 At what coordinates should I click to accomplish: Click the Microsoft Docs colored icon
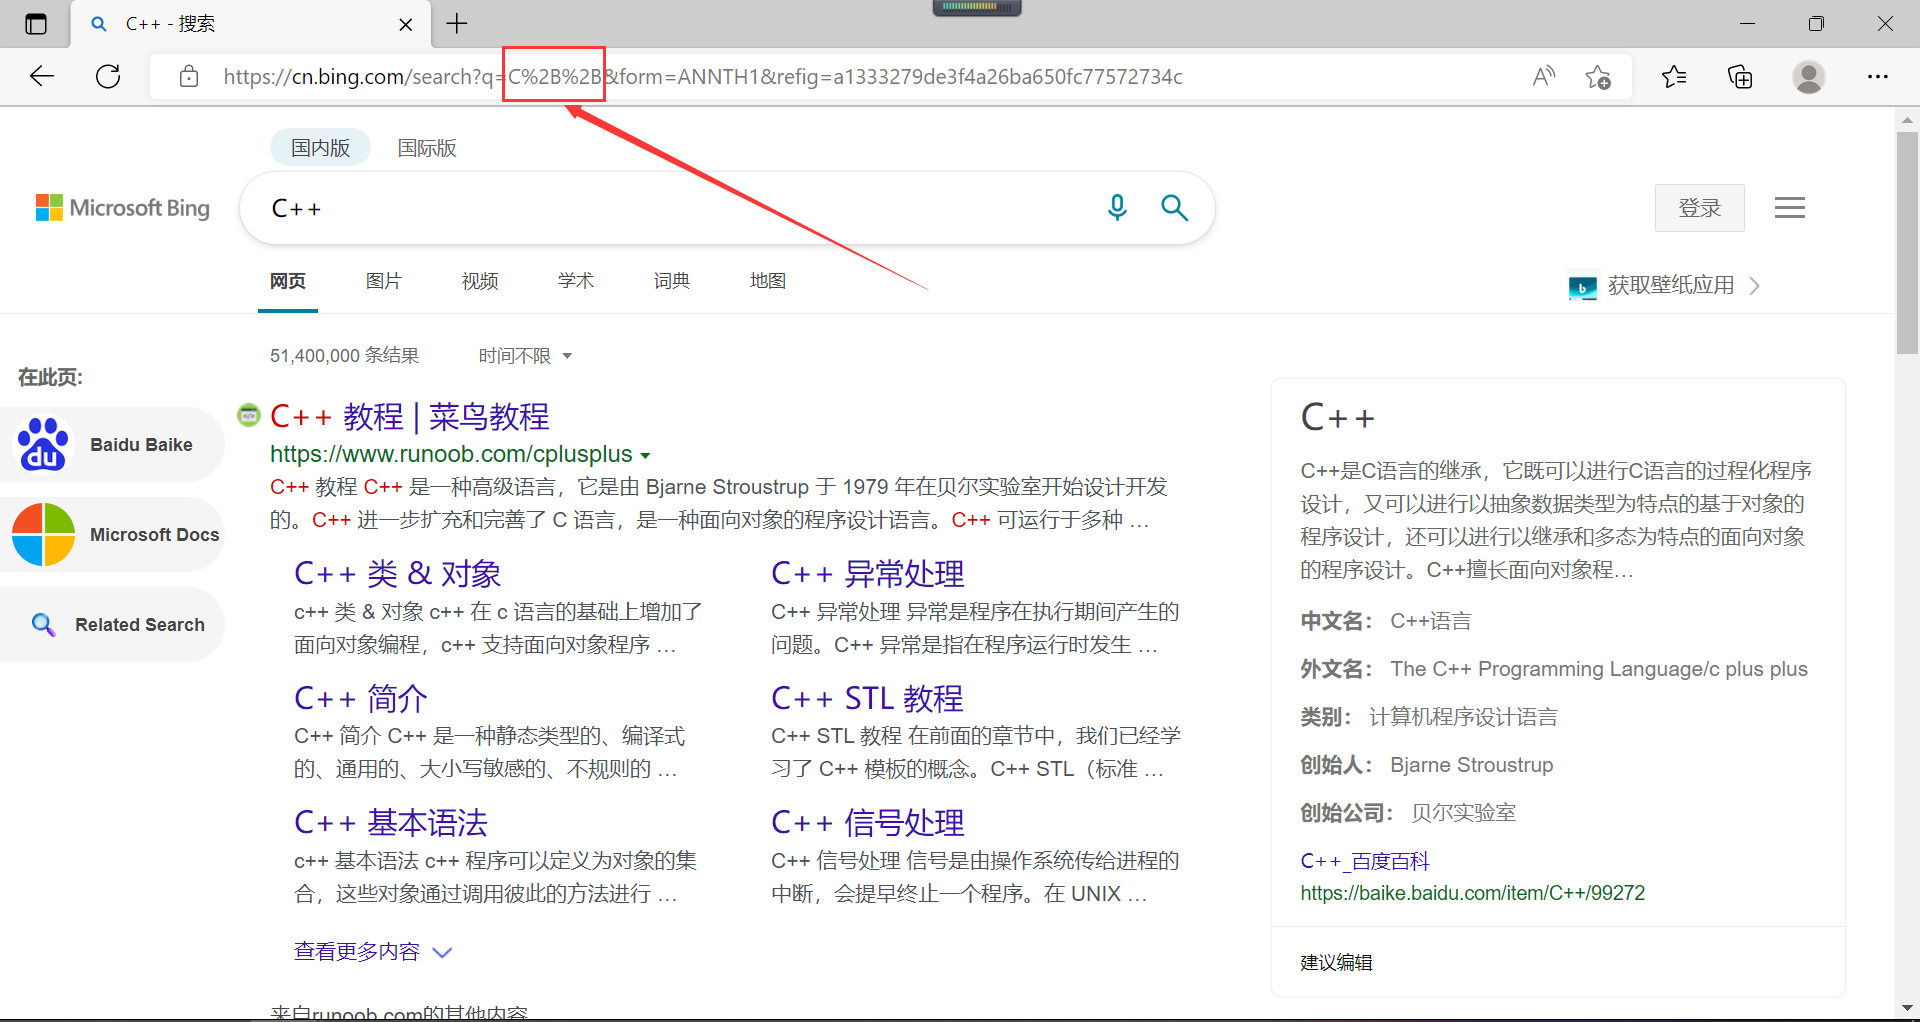43,534
